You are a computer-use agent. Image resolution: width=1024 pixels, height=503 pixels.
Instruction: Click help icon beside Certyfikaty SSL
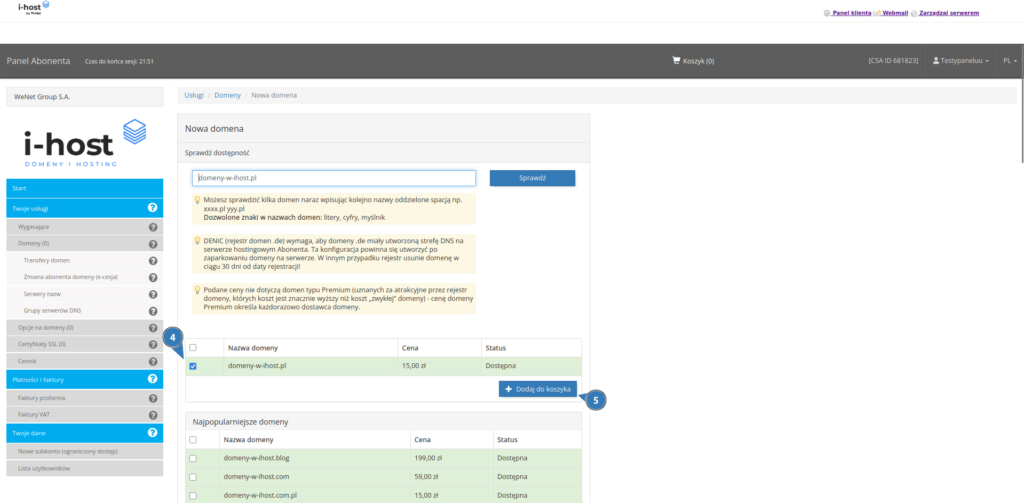click(x=153, y=344)
